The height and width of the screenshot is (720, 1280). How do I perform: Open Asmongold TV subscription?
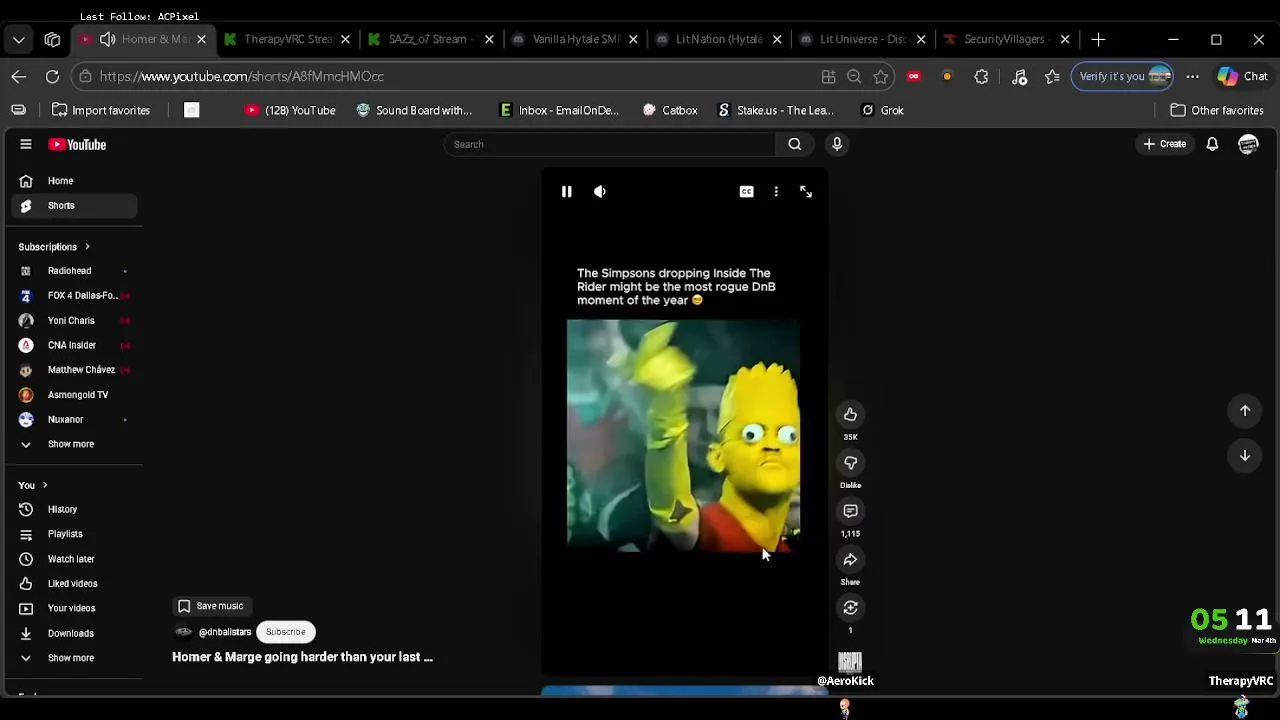click(75, 395)
